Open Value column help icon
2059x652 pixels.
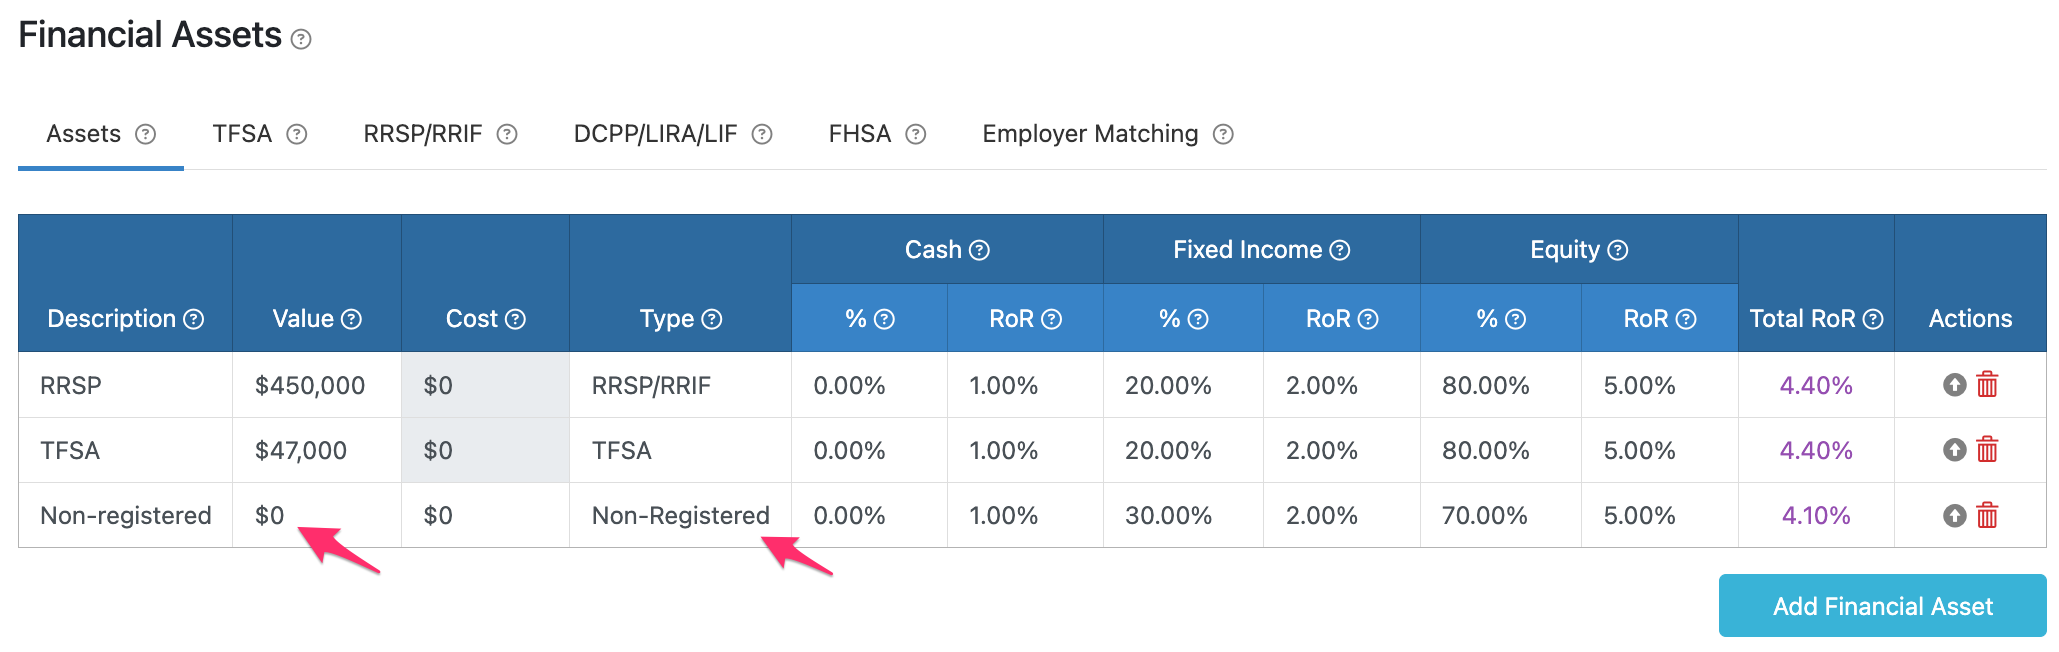click(x=351, y=319)
